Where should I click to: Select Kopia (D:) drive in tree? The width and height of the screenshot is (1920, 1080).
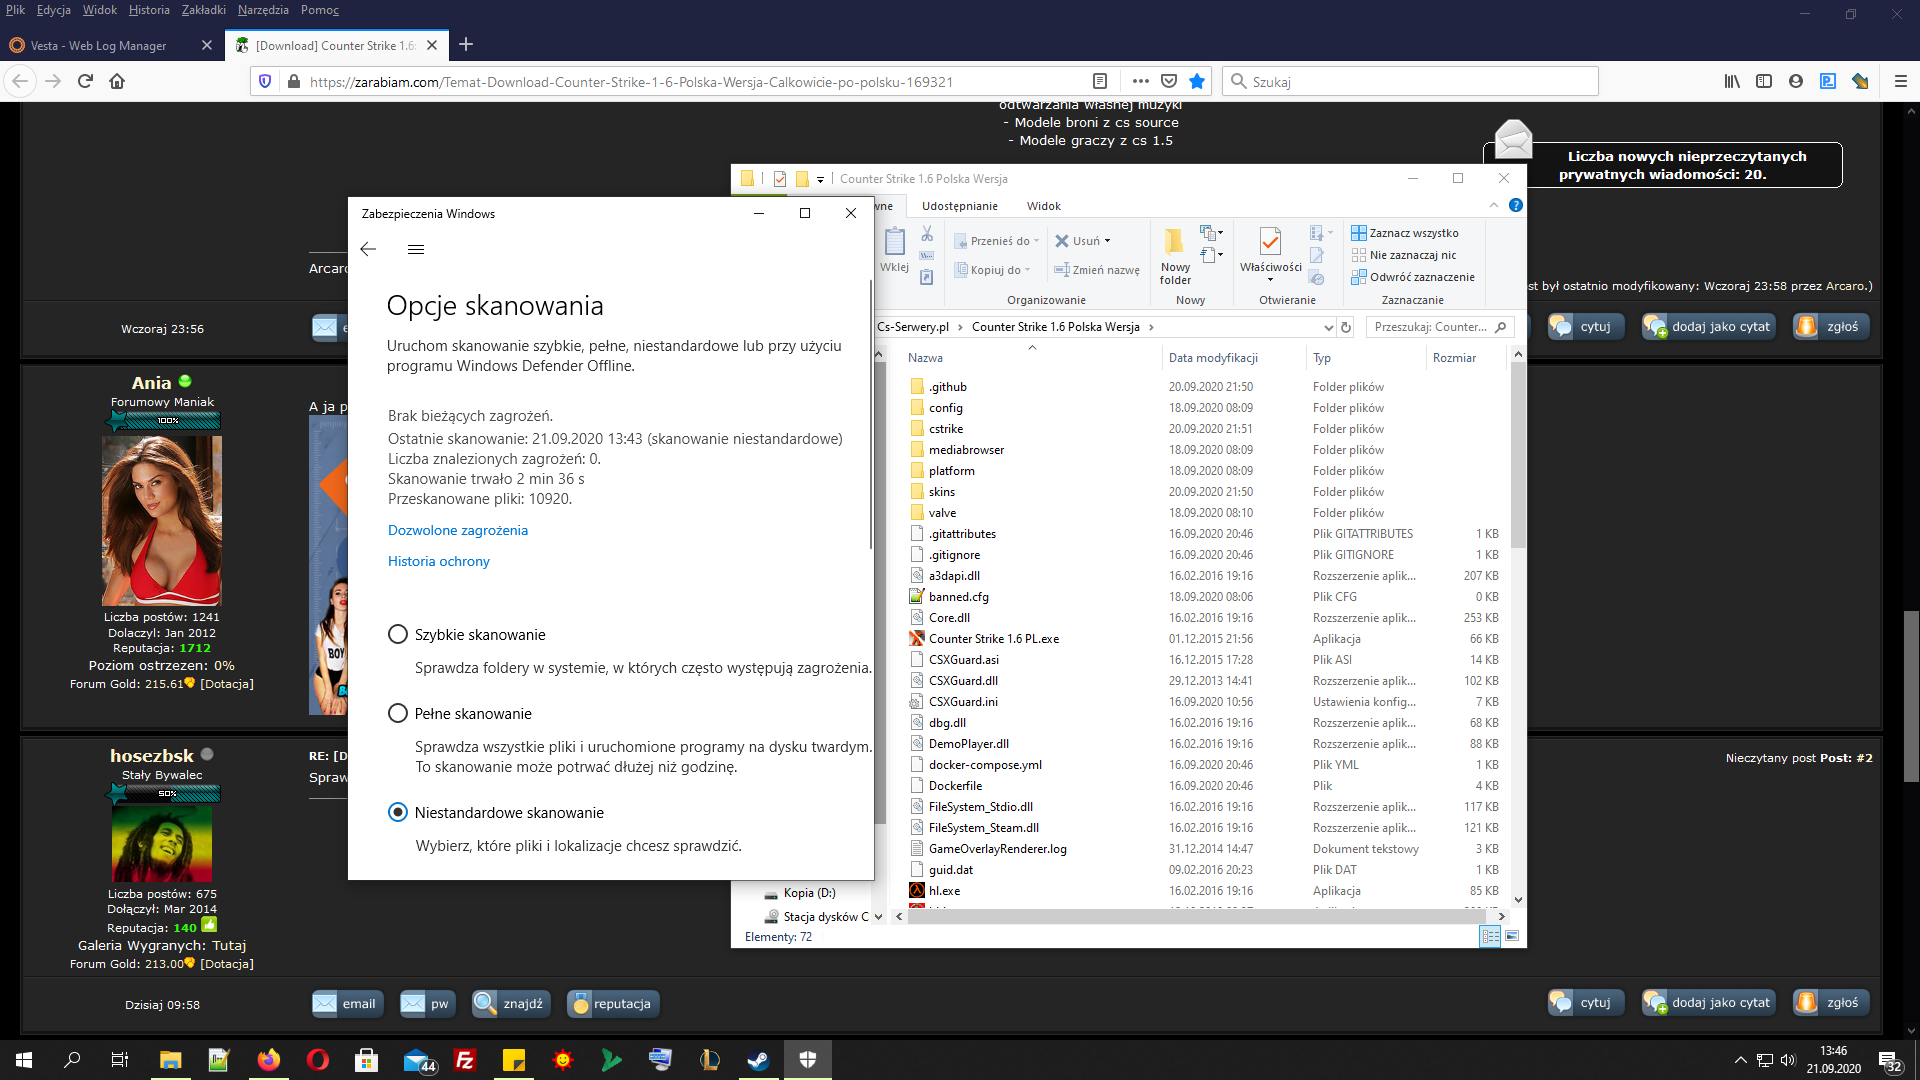pyautogui.click(x=808, y=893)
